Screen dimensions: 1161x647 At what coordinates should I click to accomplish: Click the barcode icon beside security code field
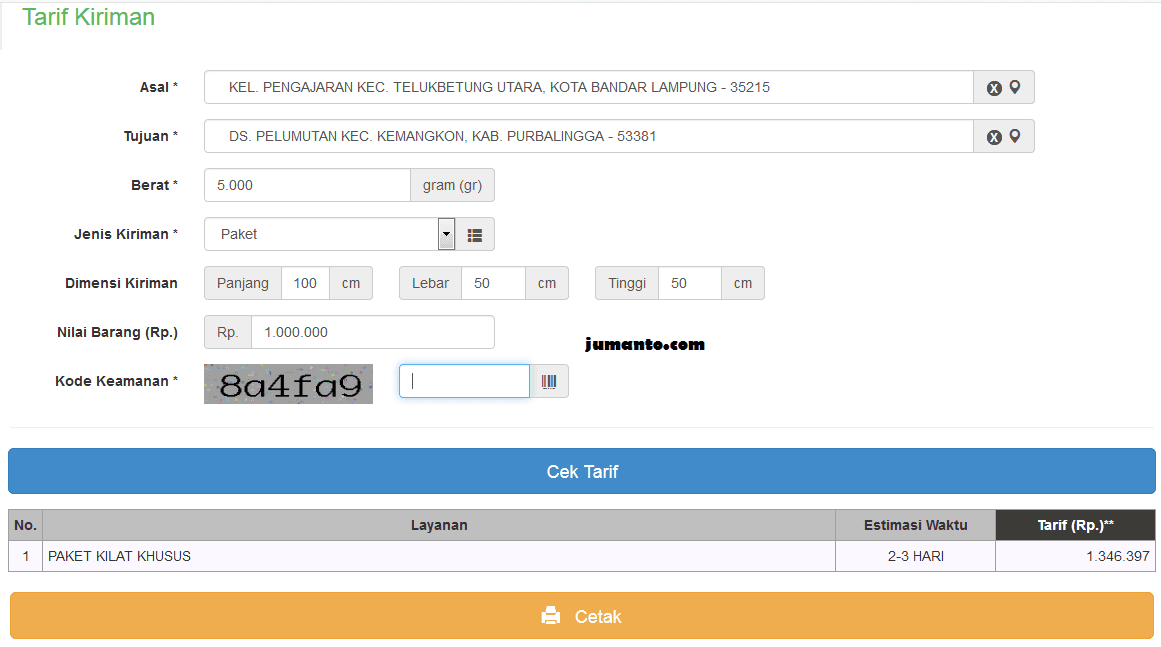[549, 381]
